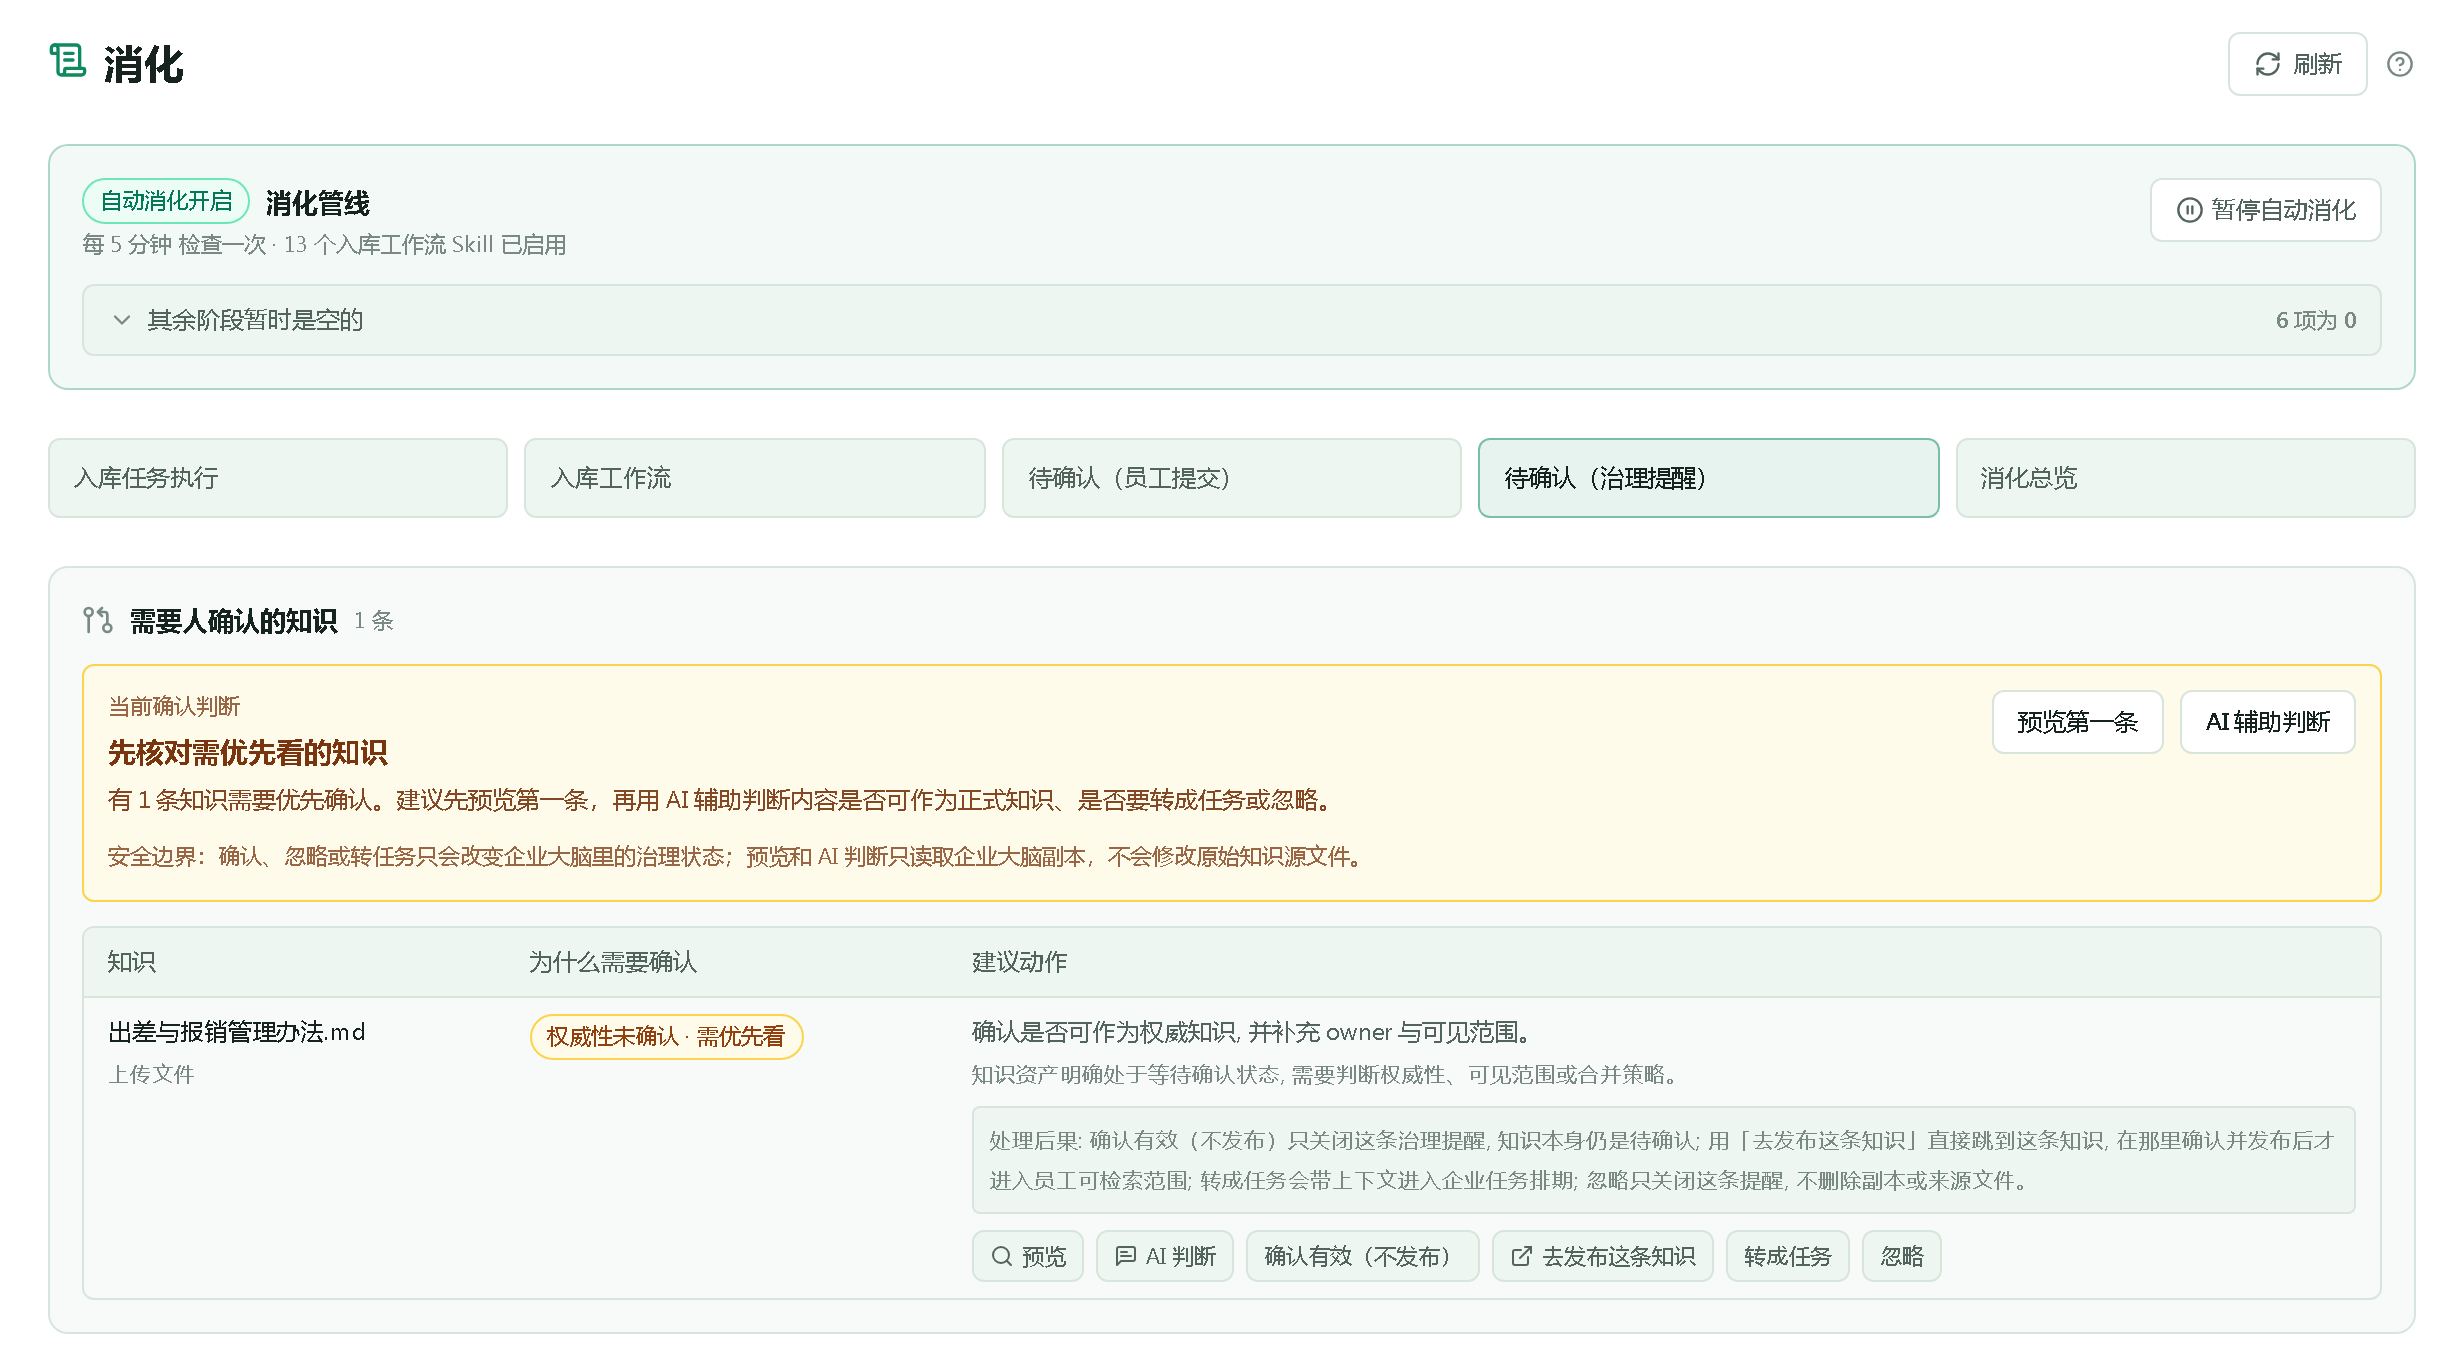The width and height of the screenshot is (2464, 1358).
Task: Click the external-link 去发布这条知识 button
Action: coord(1602,1256)
